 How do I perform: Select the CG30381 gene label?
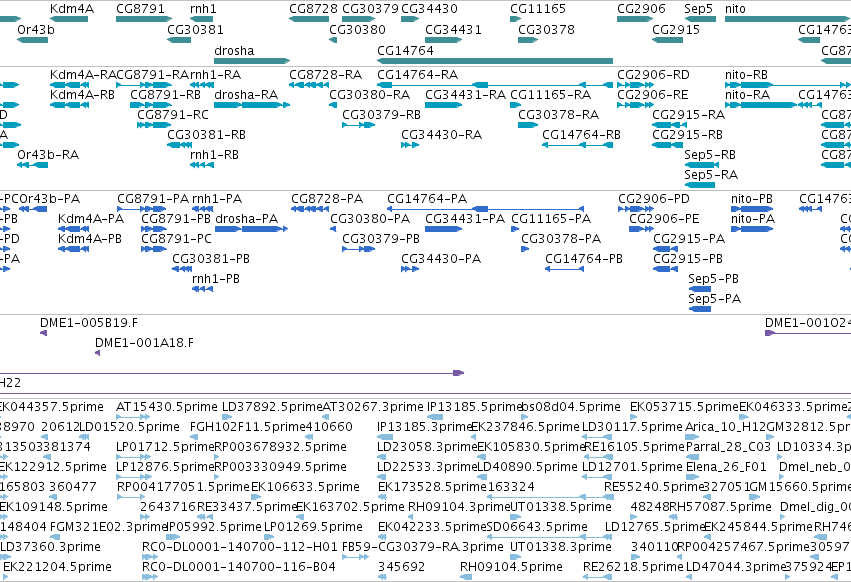(x=195, y=29)
